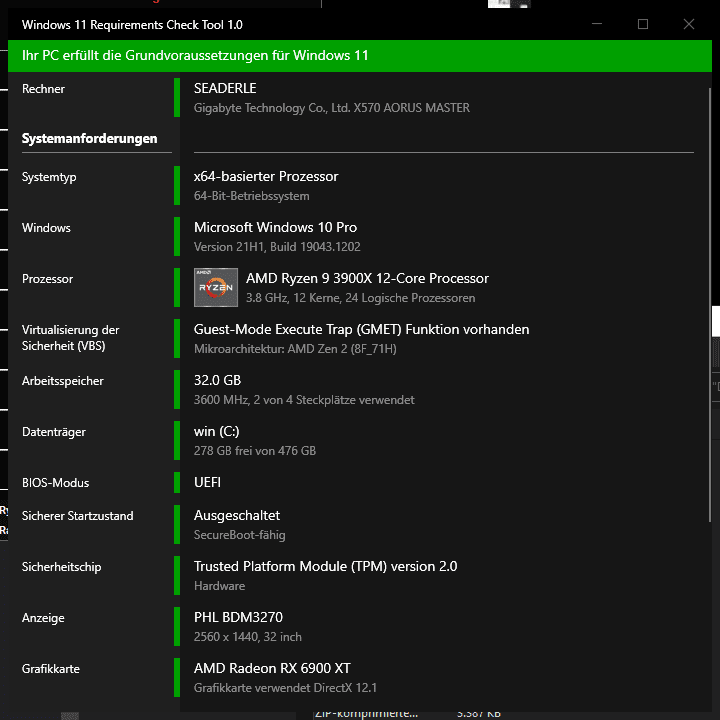Click 'Grafikkarte verwendet DirectX 12.1' text
This screenshot has height=720, width=720.
pyautogui.click(x=285, y=688)
